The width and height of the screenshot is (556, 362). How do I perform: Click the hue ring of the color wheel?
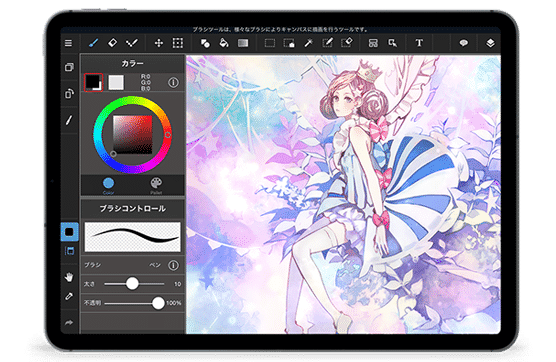pos(167,135)
